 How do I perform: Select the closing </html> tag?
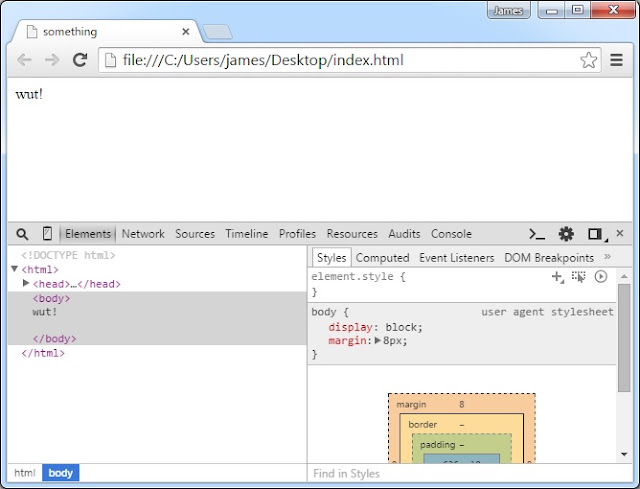click(x=43, y=353)
